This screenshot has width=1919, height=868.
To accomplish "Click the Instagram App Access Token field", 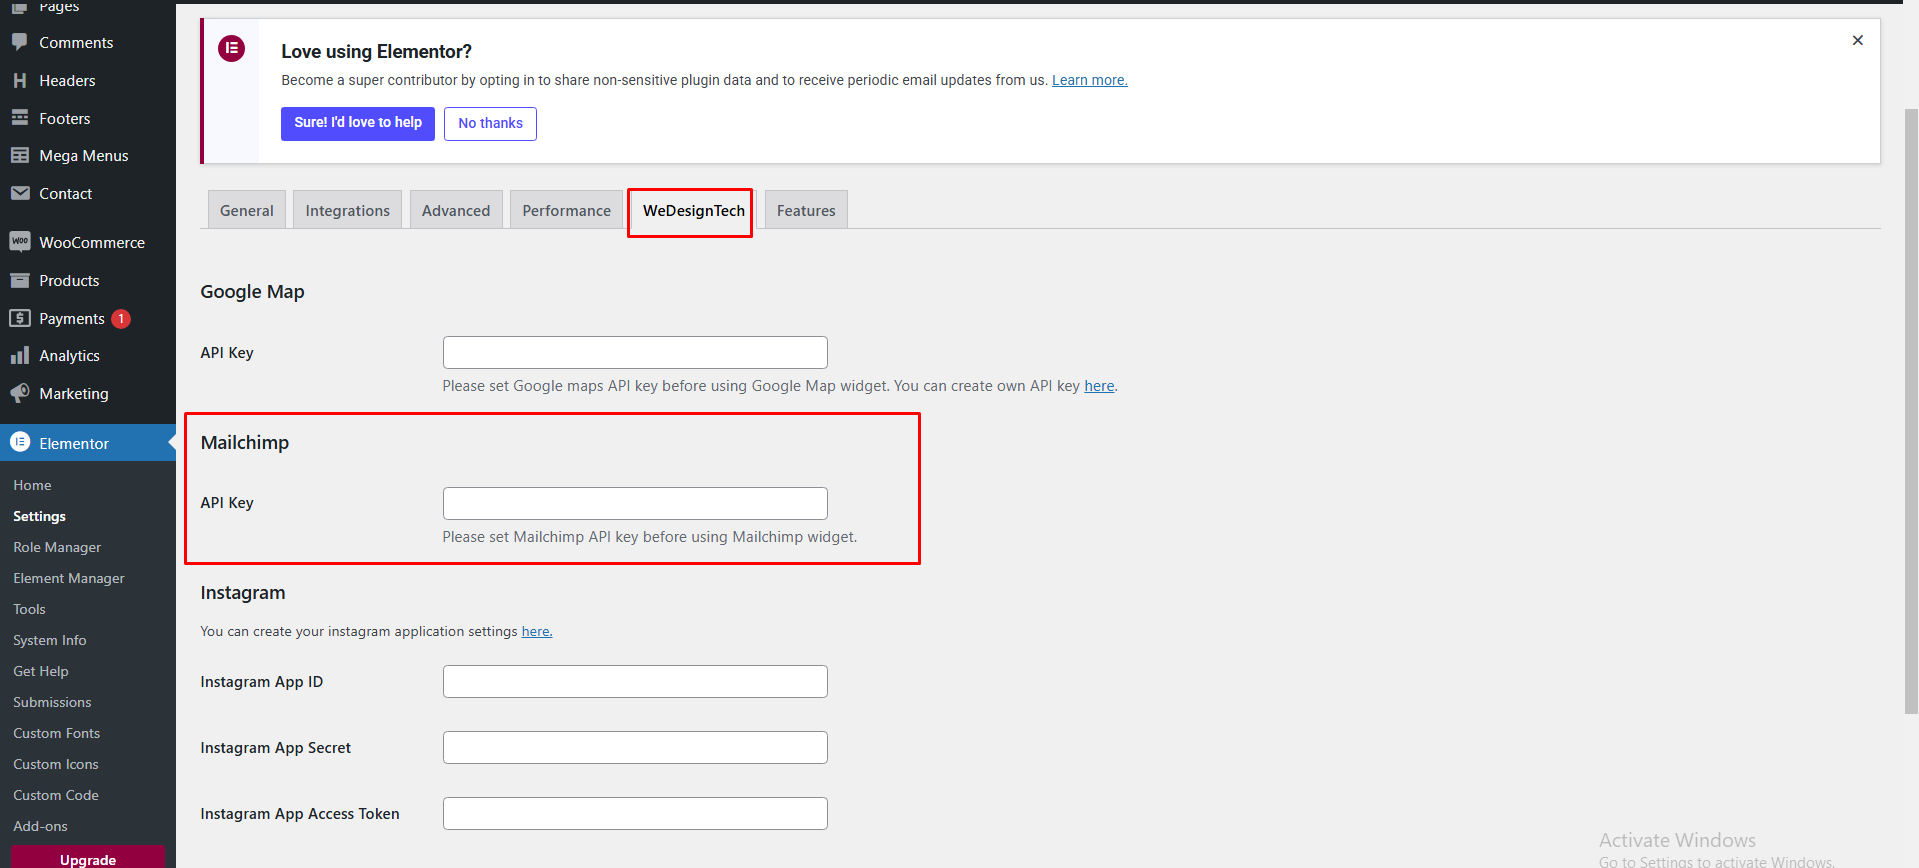I will pos(635,813).
